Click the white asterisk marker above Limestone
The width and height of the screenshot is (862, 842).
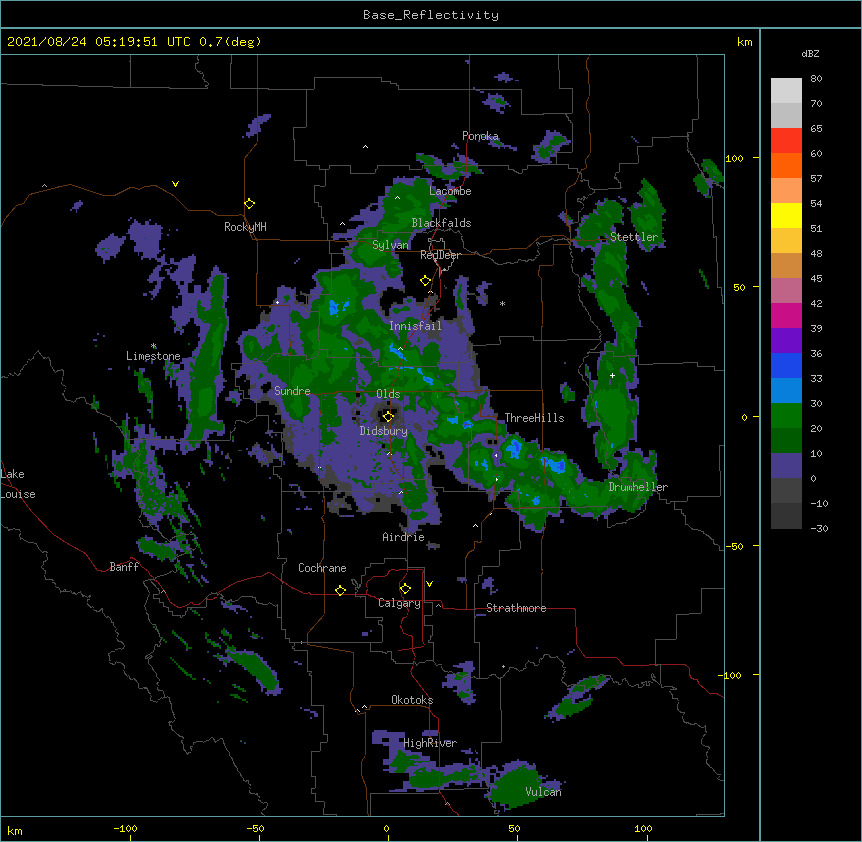pos(154,346)
